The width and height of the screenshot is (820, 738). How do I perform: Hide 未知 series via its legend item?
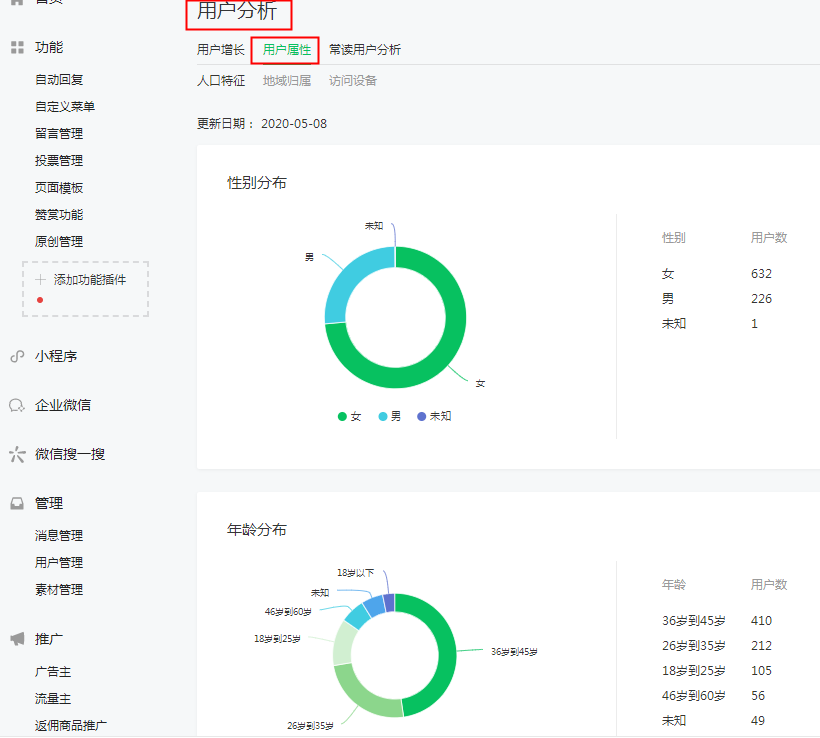pos(434,415)
